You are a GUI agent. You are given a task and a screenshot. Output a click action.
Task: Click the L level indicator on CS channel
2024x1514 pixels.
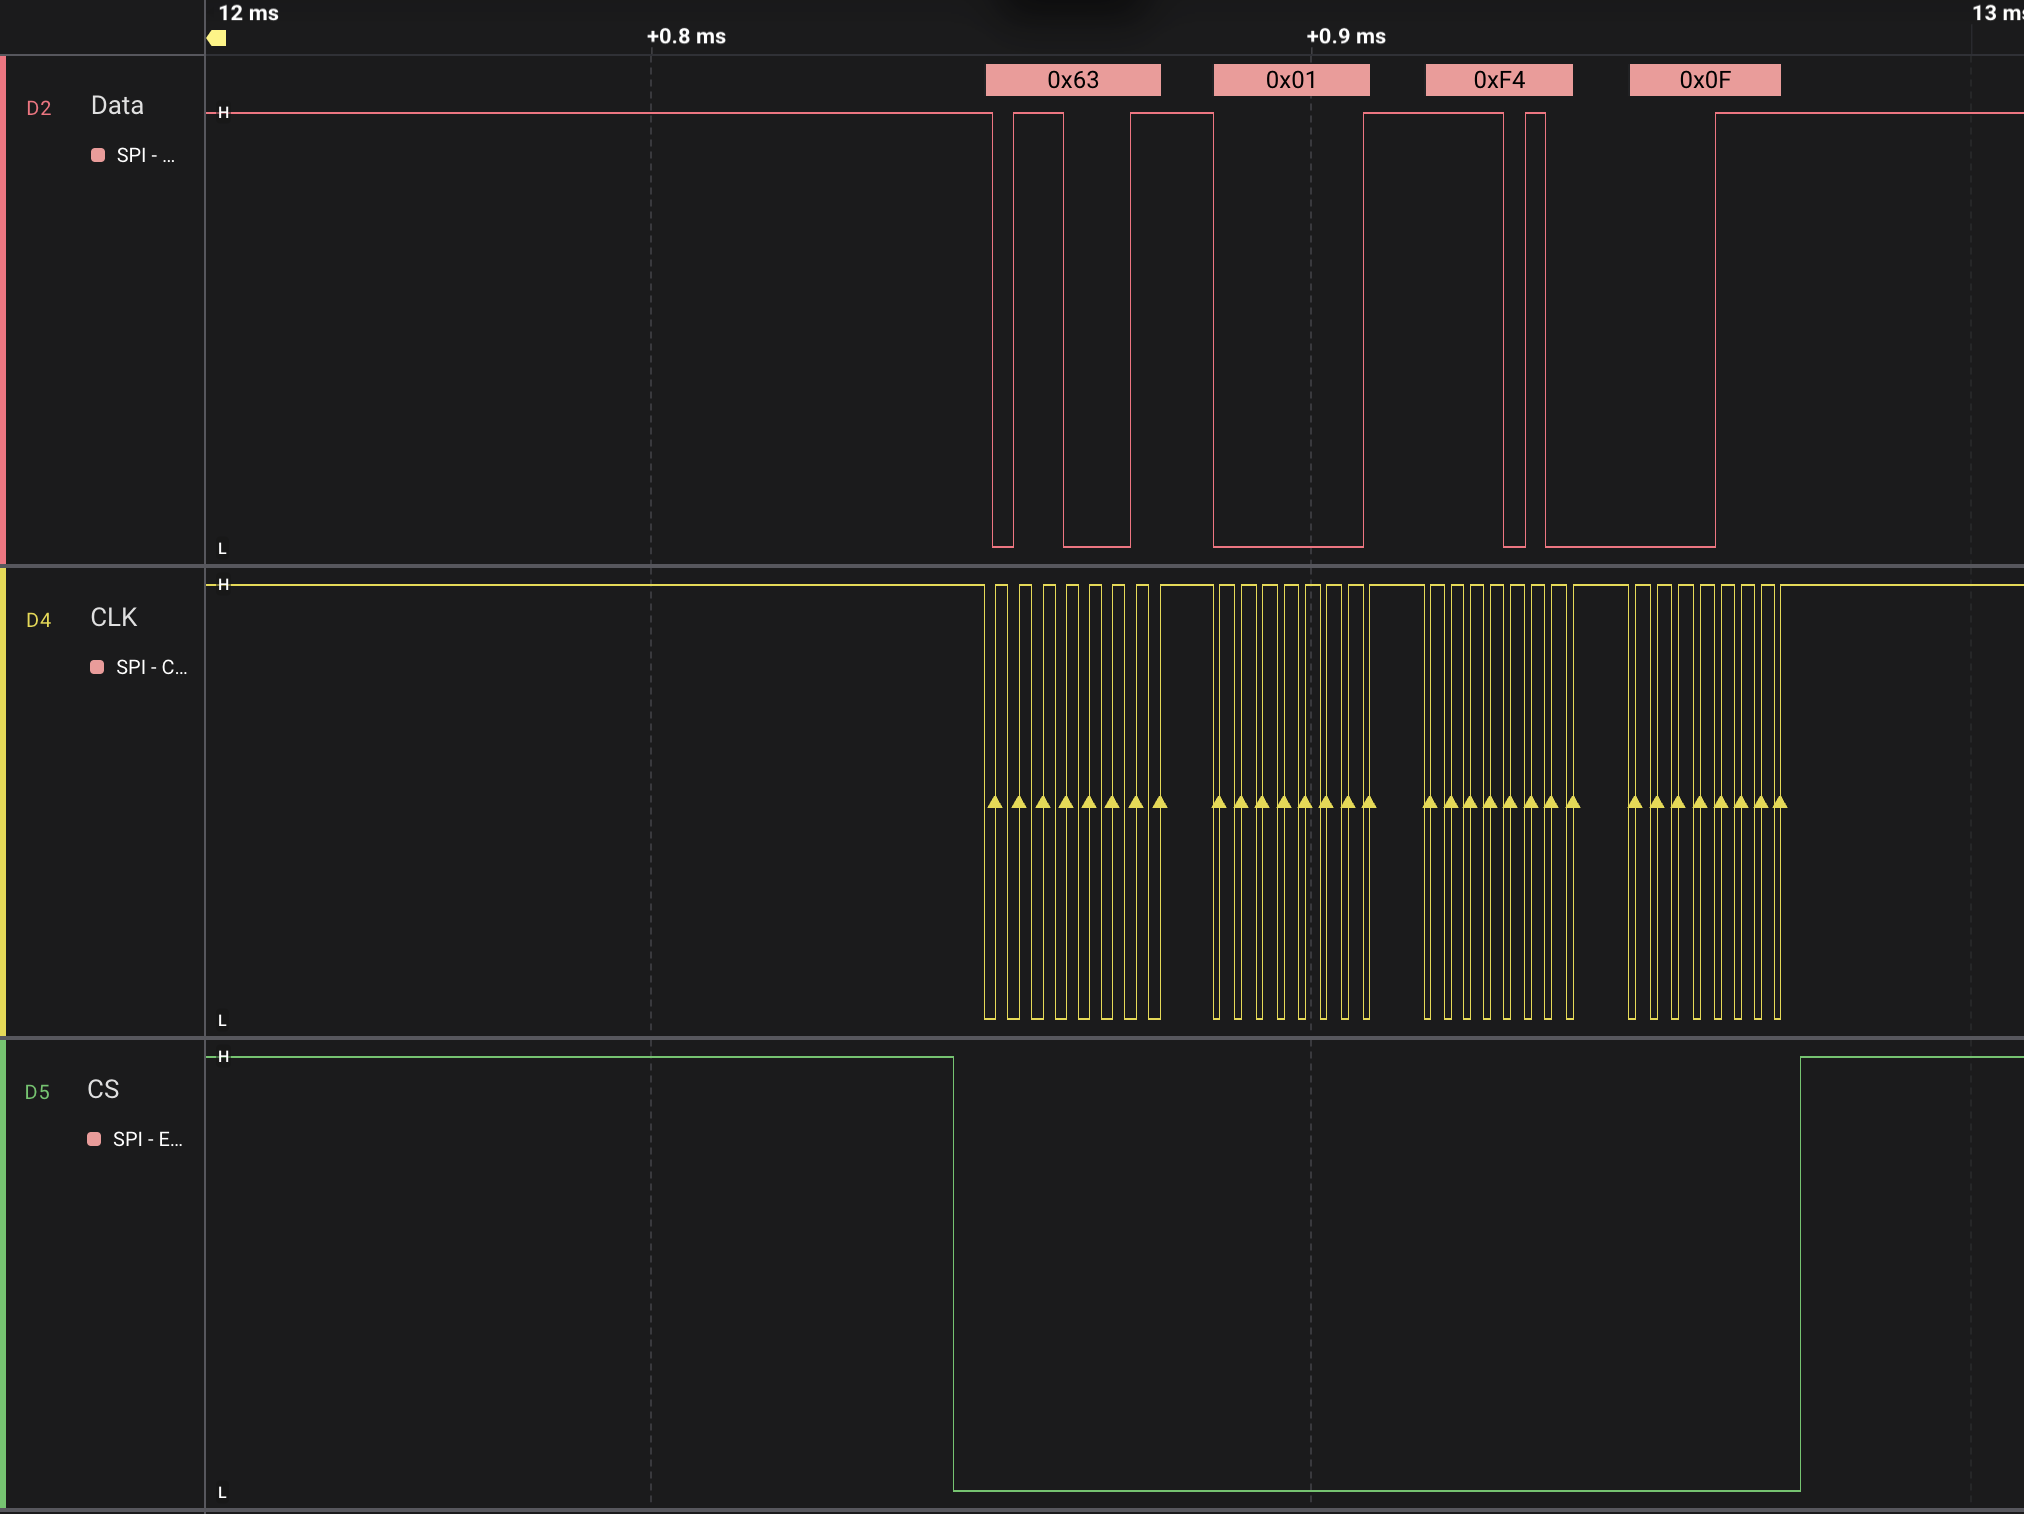222,1492
